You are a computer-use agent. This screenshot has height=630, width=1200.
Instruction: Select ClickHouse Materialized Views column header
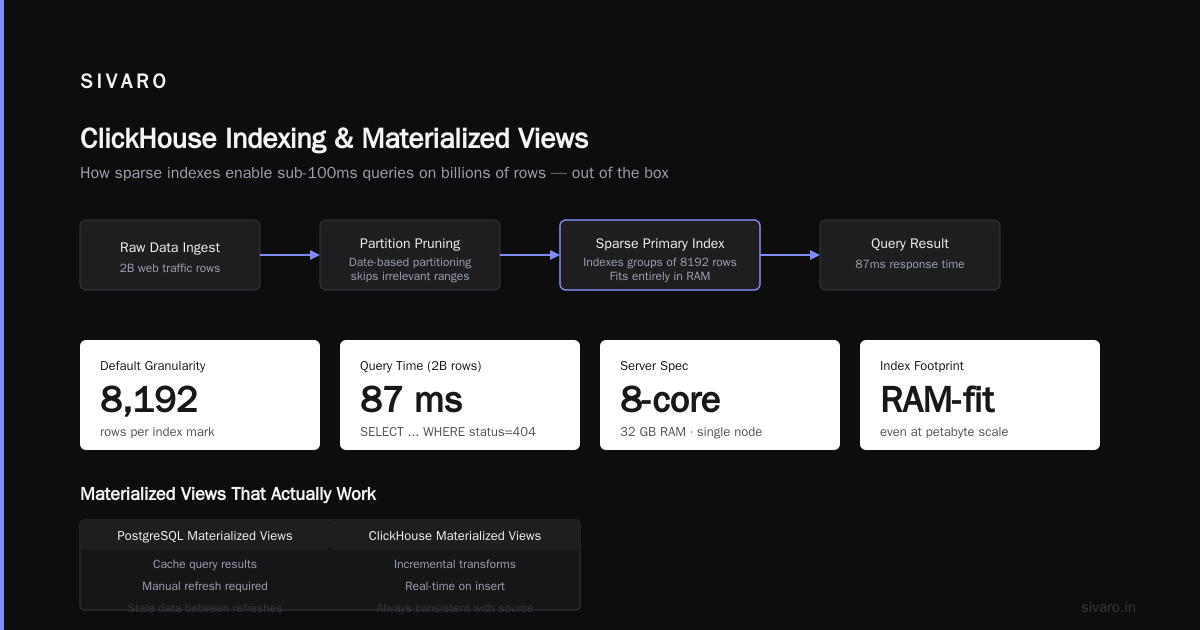(455, 536)
